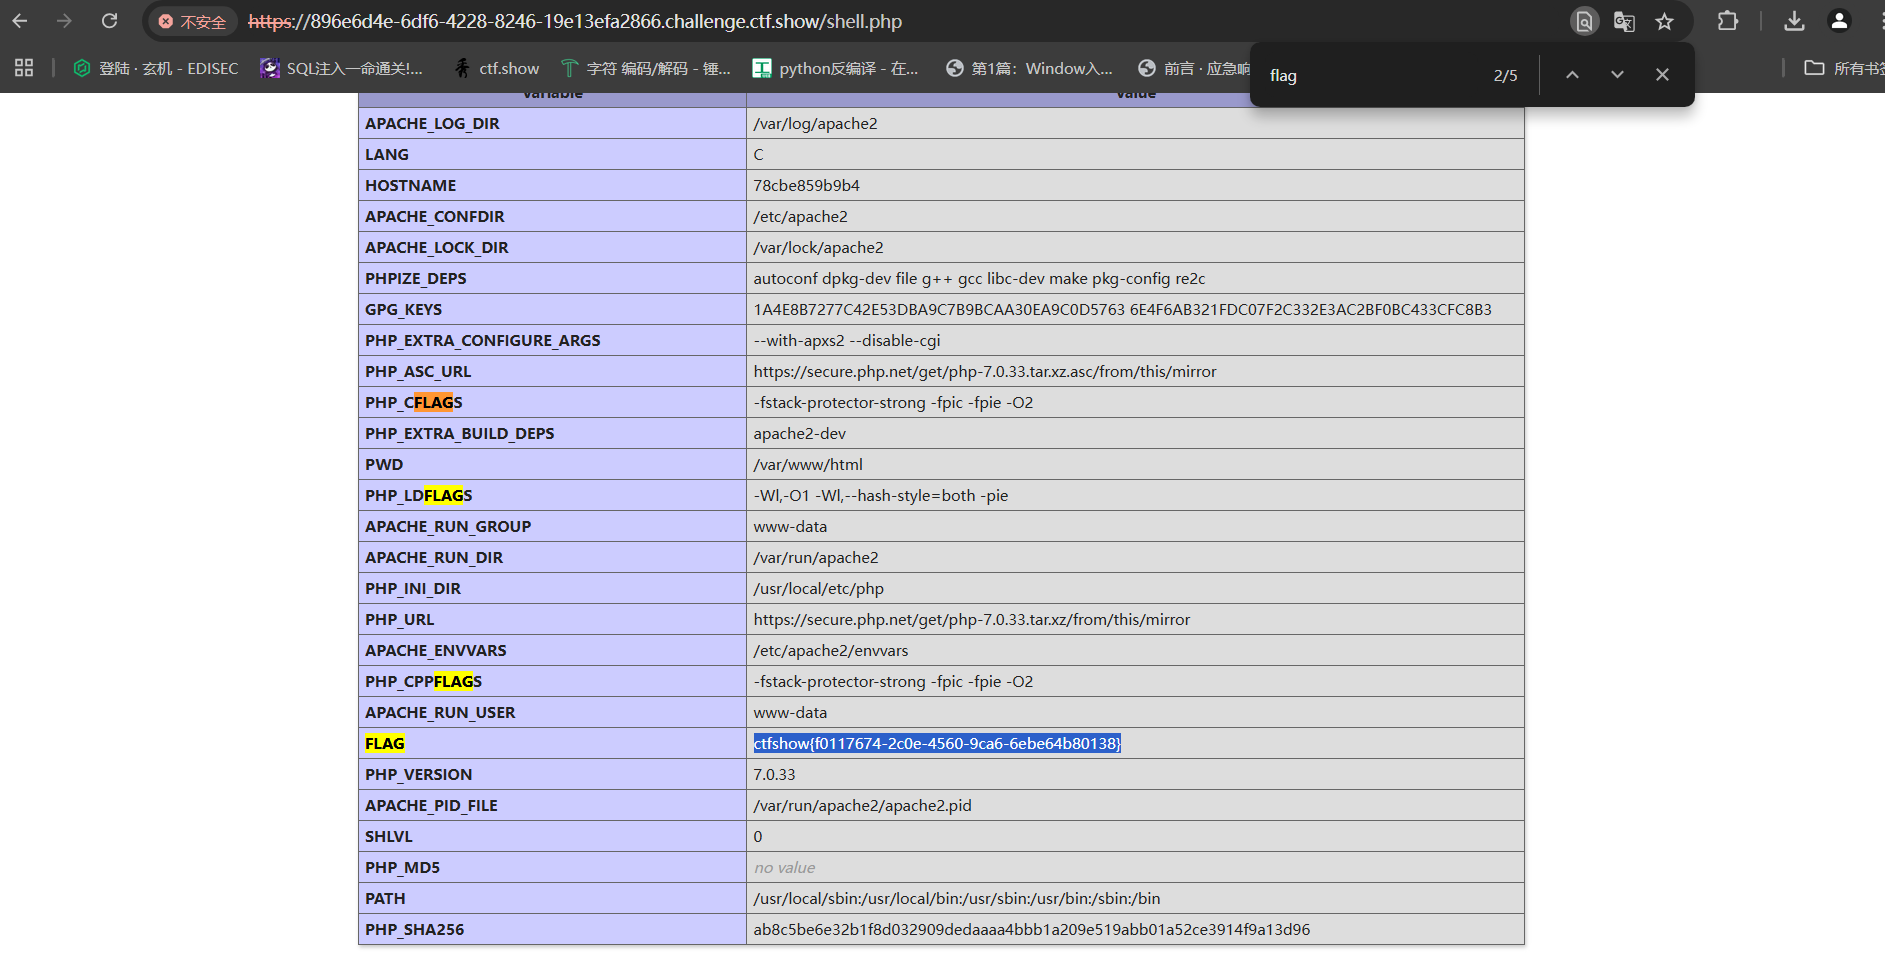Open the downloads icon in toolbar

point(1795,21)
